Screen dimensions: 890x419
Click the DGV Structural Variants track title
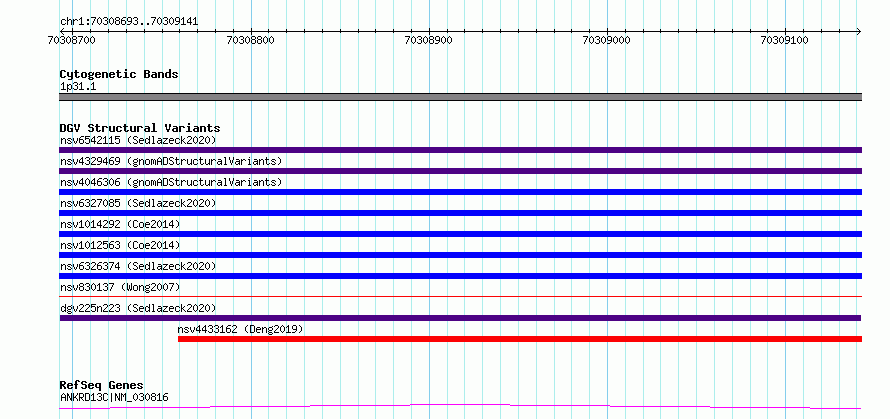click(x=140, y=128)
